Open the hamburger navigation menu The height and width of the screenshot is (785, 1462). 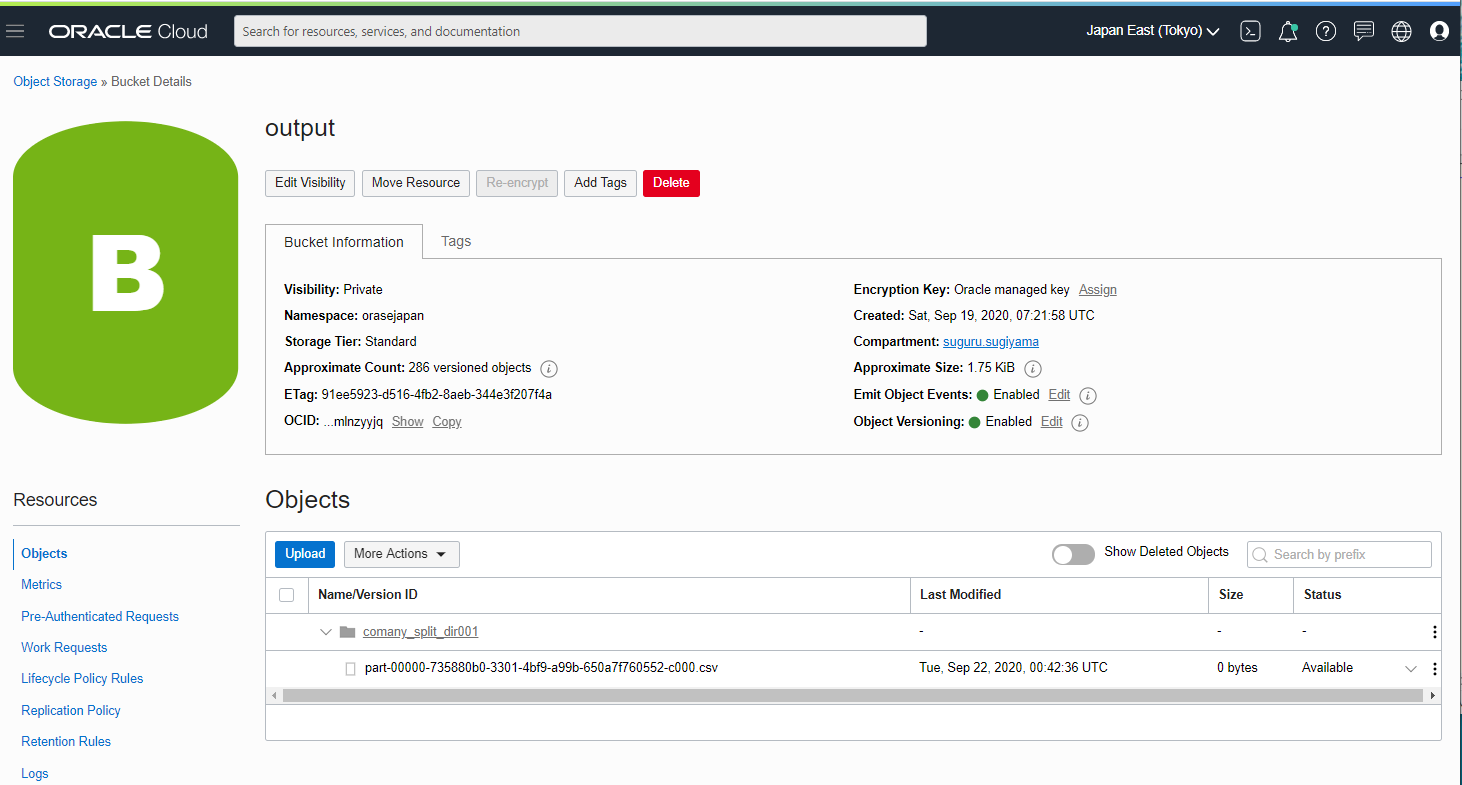pos(15,31)
